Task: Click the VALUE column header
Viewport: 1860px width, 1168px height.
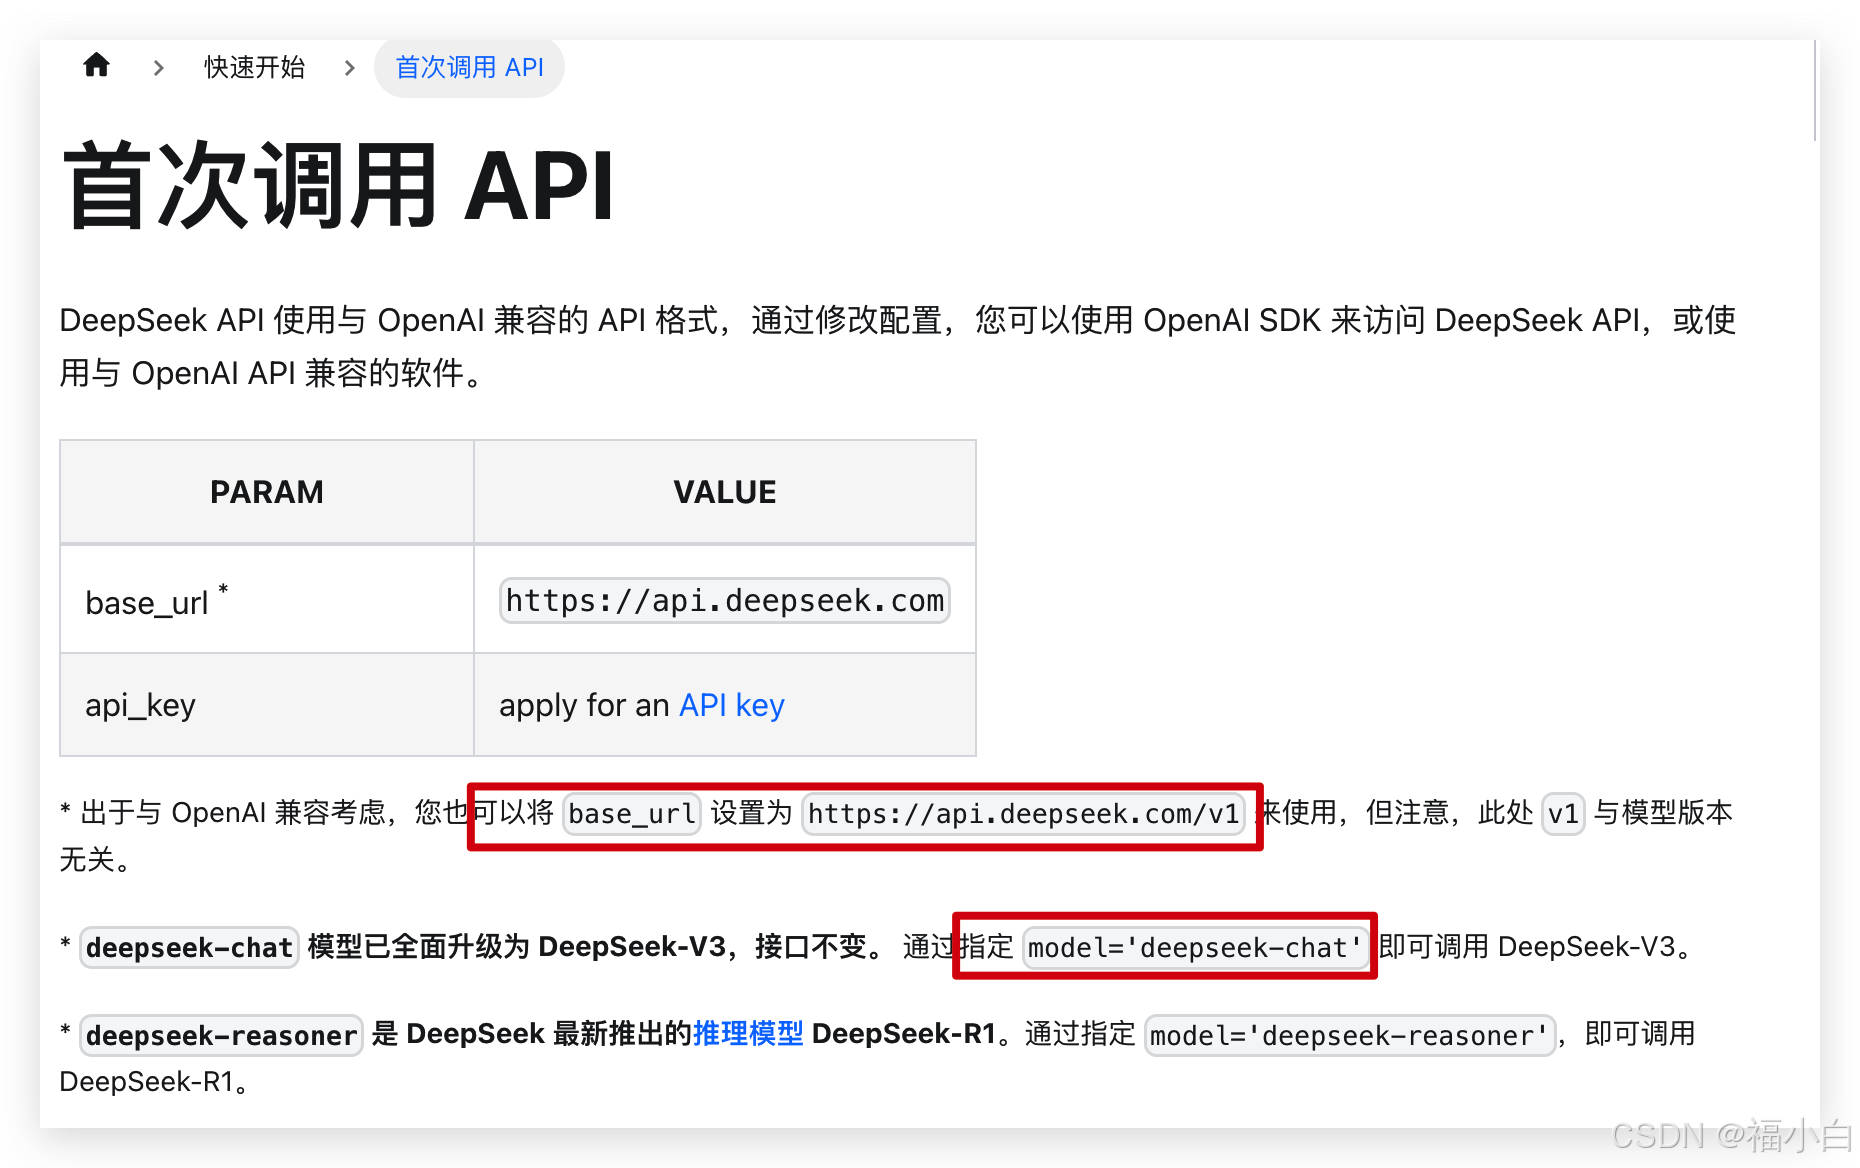Action: pos(725,492)
